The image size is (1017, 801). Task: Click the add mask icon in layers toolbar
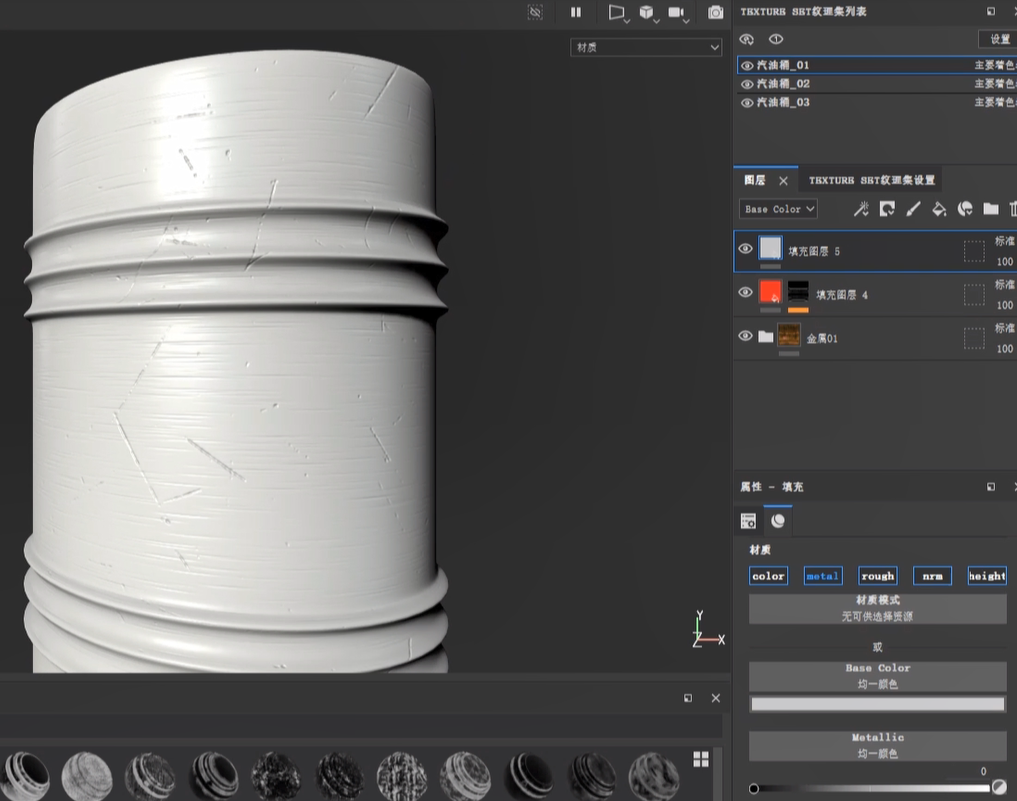point(886,209)
